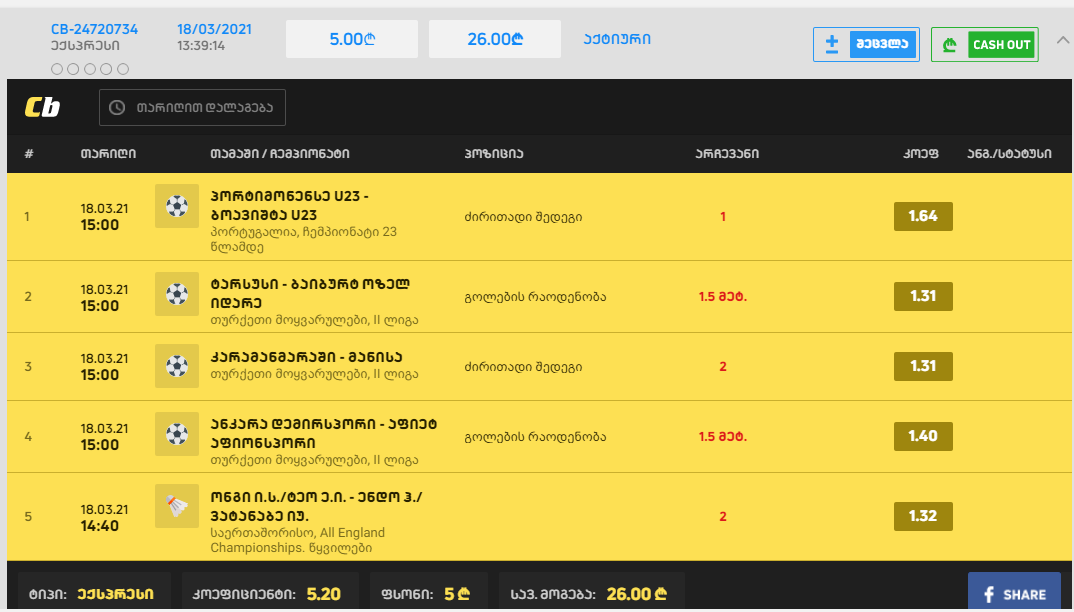Click the yellow Cb logo

point(42,107)
